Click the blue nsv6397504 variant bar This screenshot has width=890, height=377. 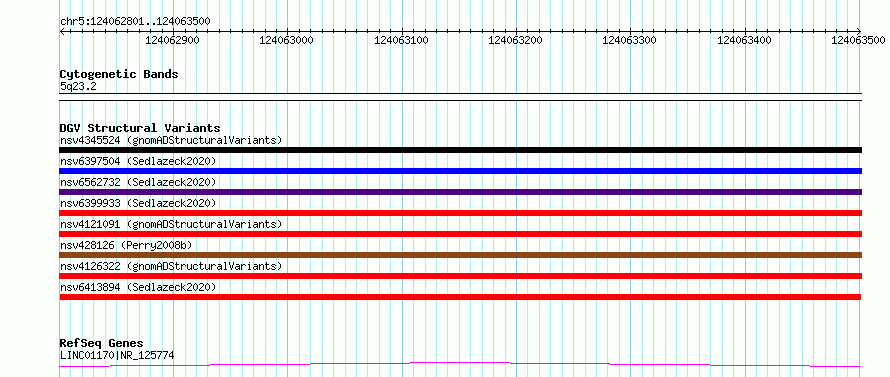[x=460, y=171]
